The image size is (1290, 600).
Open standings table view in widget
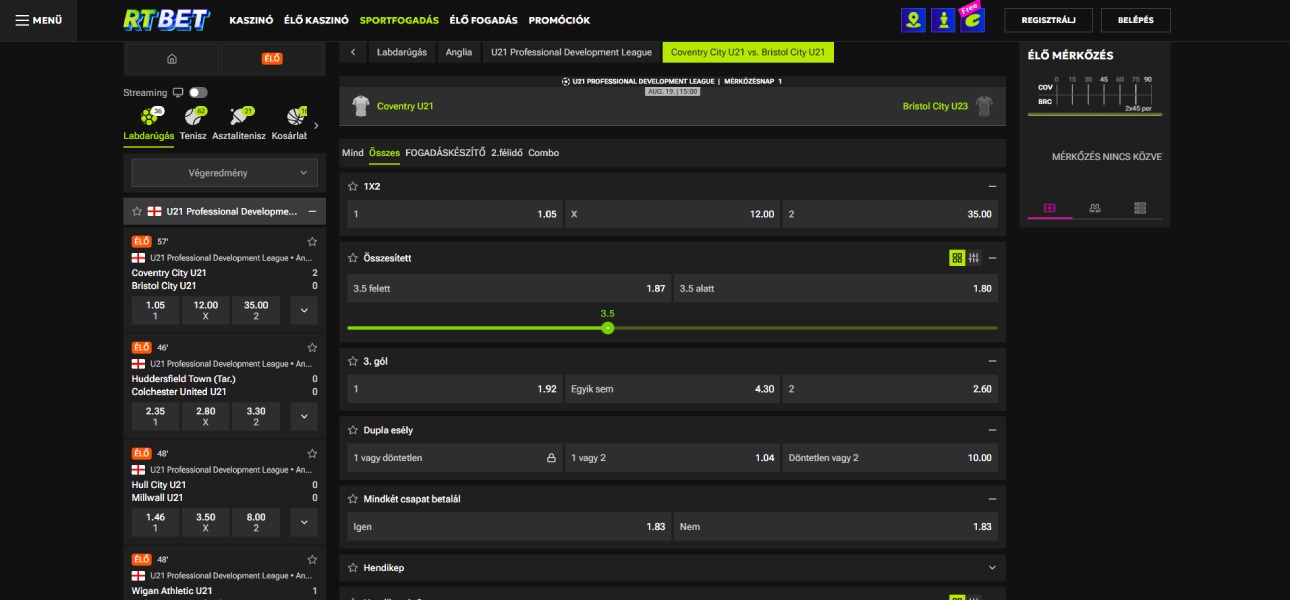click(x=1140, y=208)
